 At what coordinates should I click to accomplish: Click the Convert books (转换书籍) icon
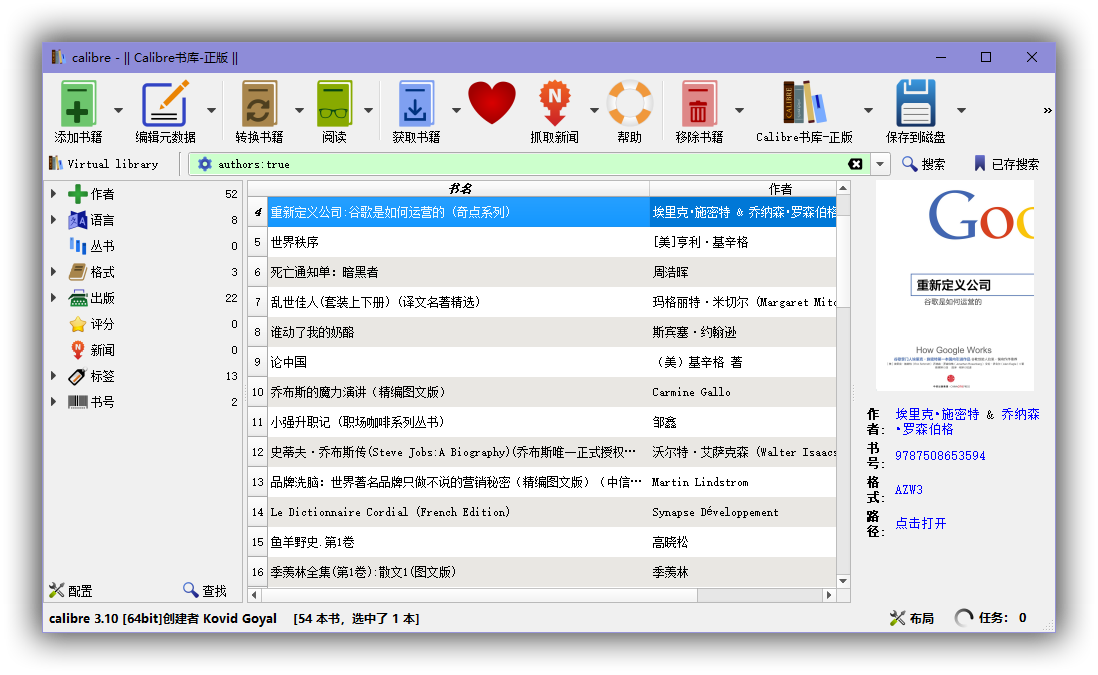click(x=259, y=104)
